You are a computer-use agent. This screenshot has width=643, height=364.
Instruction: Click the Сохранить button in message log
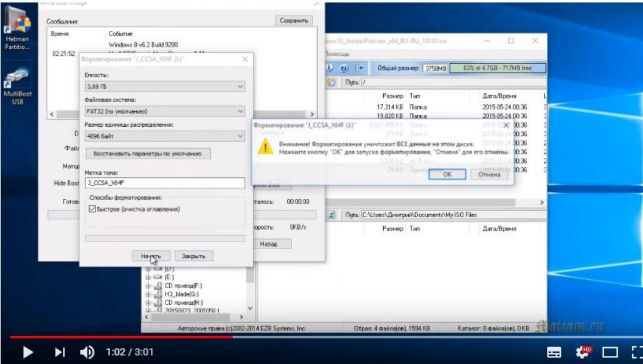point(294,20)
